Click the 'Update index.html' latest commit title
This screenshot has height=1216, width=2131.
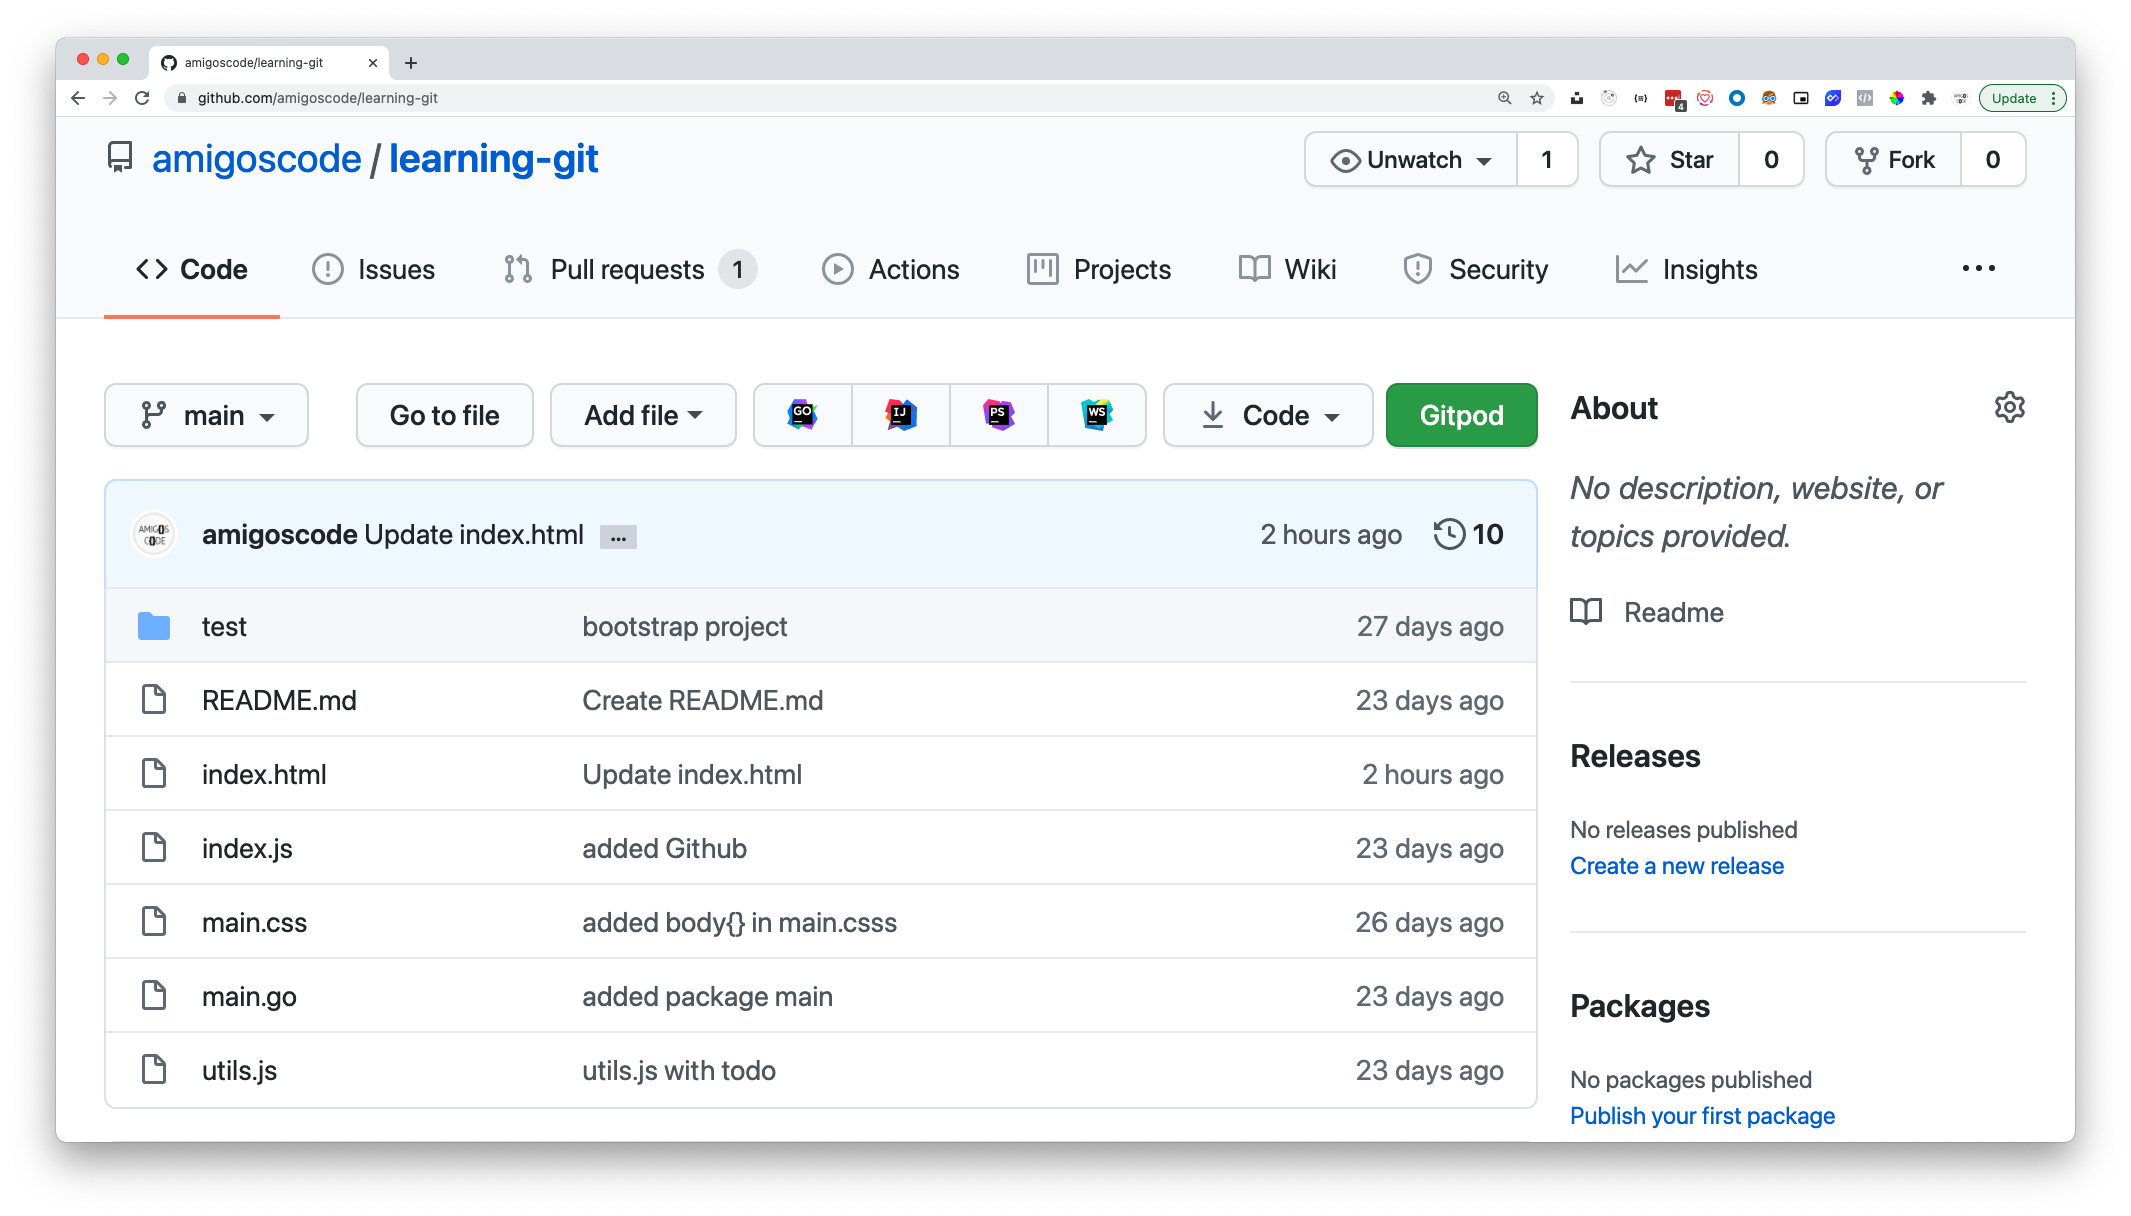474,534
